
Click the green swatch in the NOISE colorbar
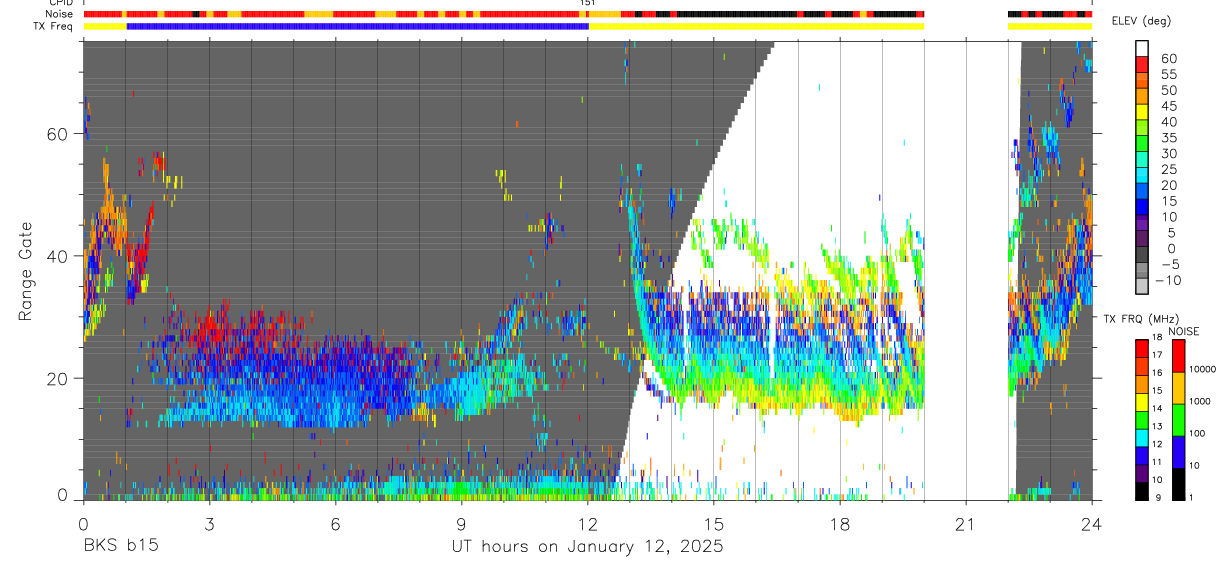pos(1178,420)
